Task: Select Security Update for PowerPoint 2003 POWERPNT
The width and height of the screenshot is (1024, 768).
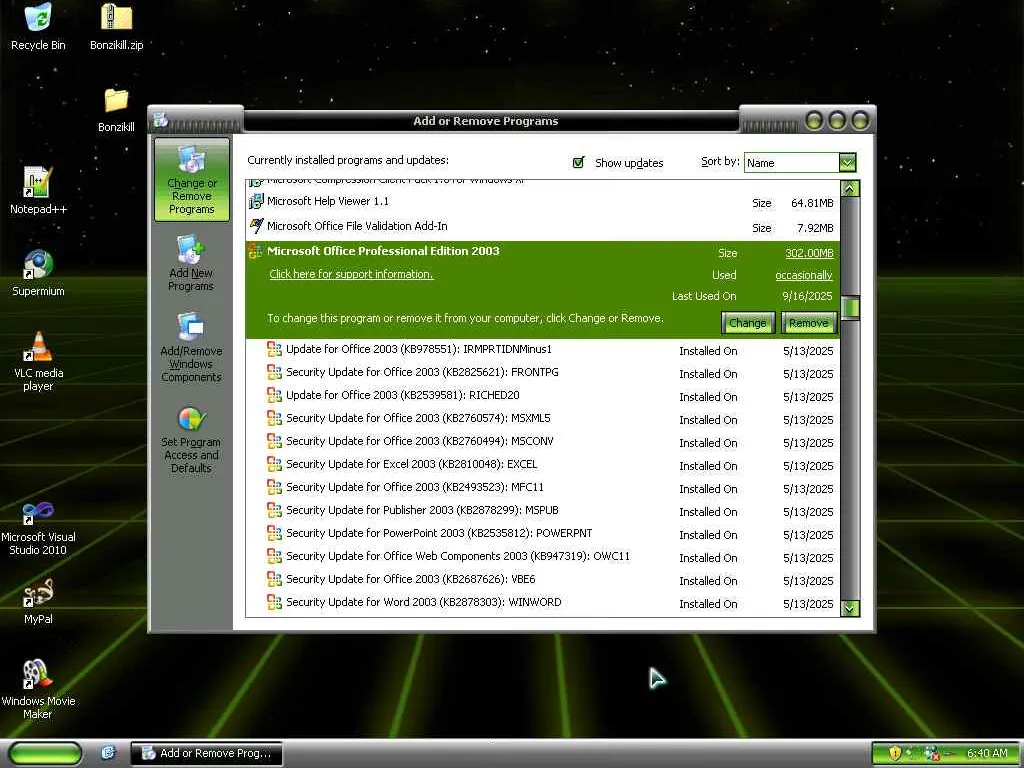Action: click(542, 534)
